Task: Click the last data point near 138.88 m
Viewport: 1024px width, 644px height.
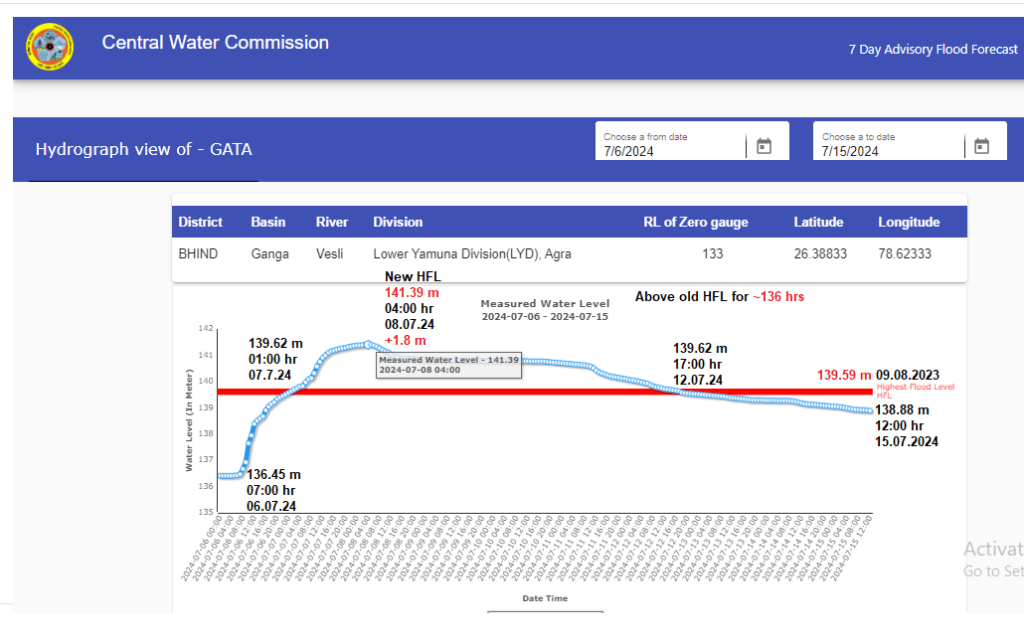Action: point(869,410)
